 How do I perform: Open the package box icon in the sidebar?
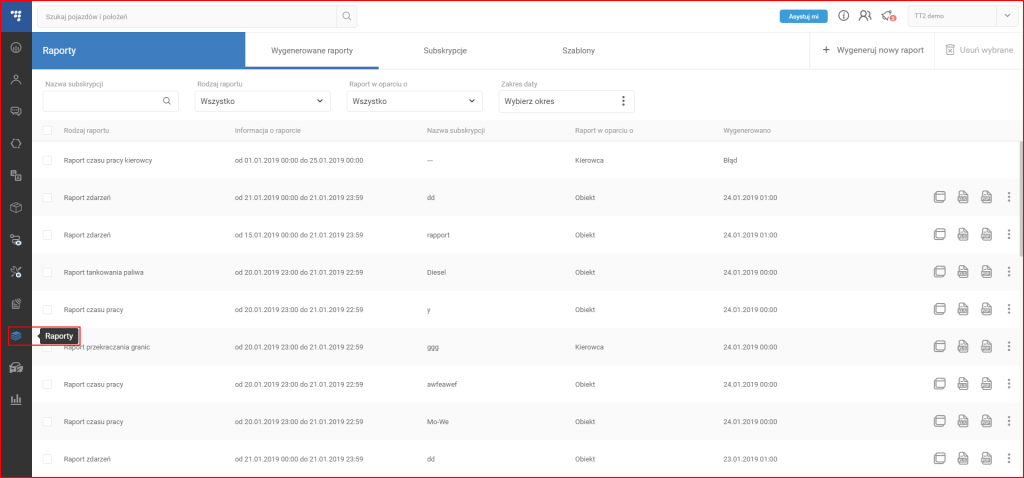pyautogui.click(x=16, y=208)
